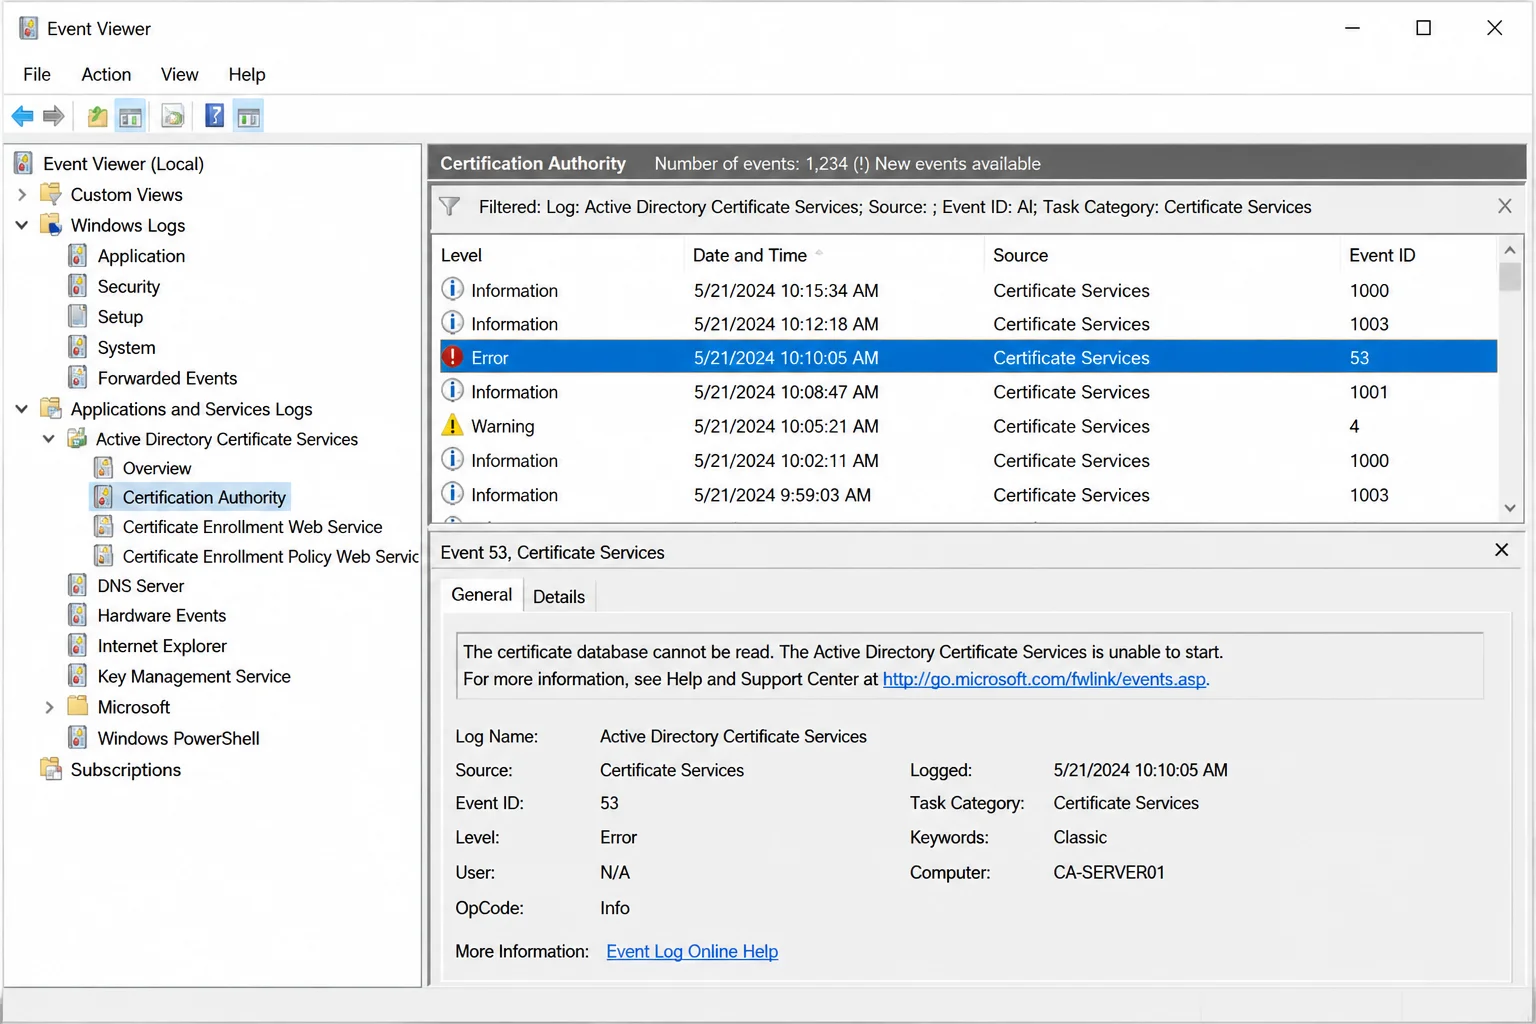Click the Show/Hide Console Tree toolbar icon
The height and width of the screenshot is (1024, 1536).
[130, 116]
